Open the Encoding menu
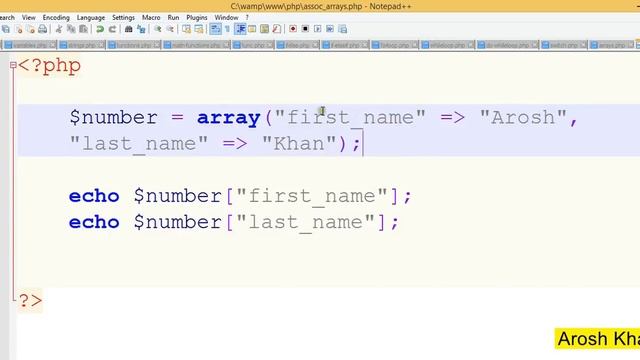The image size is (640, 360). (56, 18)
